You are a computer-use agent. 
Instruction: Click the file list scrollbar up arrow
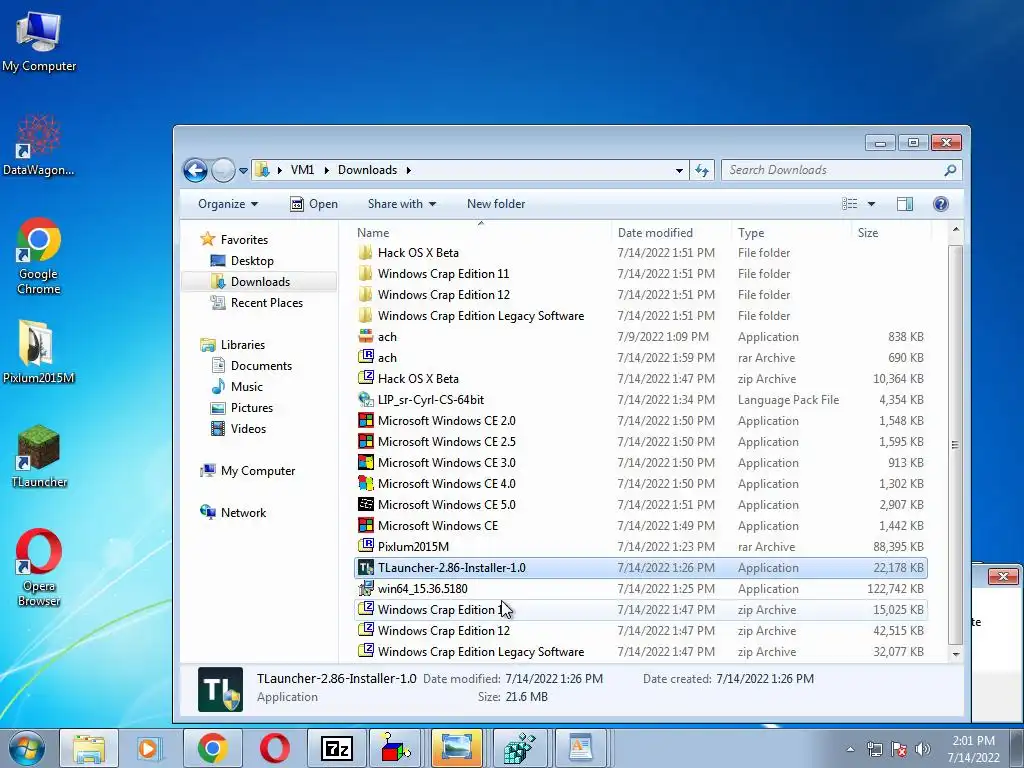(x=956, y=229)
